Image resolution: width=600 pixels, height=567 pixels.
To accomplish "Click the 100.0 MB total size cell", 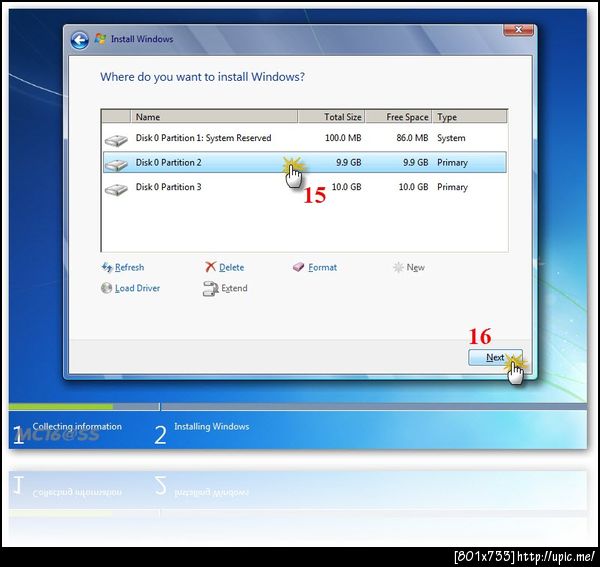I will [343, 138].
